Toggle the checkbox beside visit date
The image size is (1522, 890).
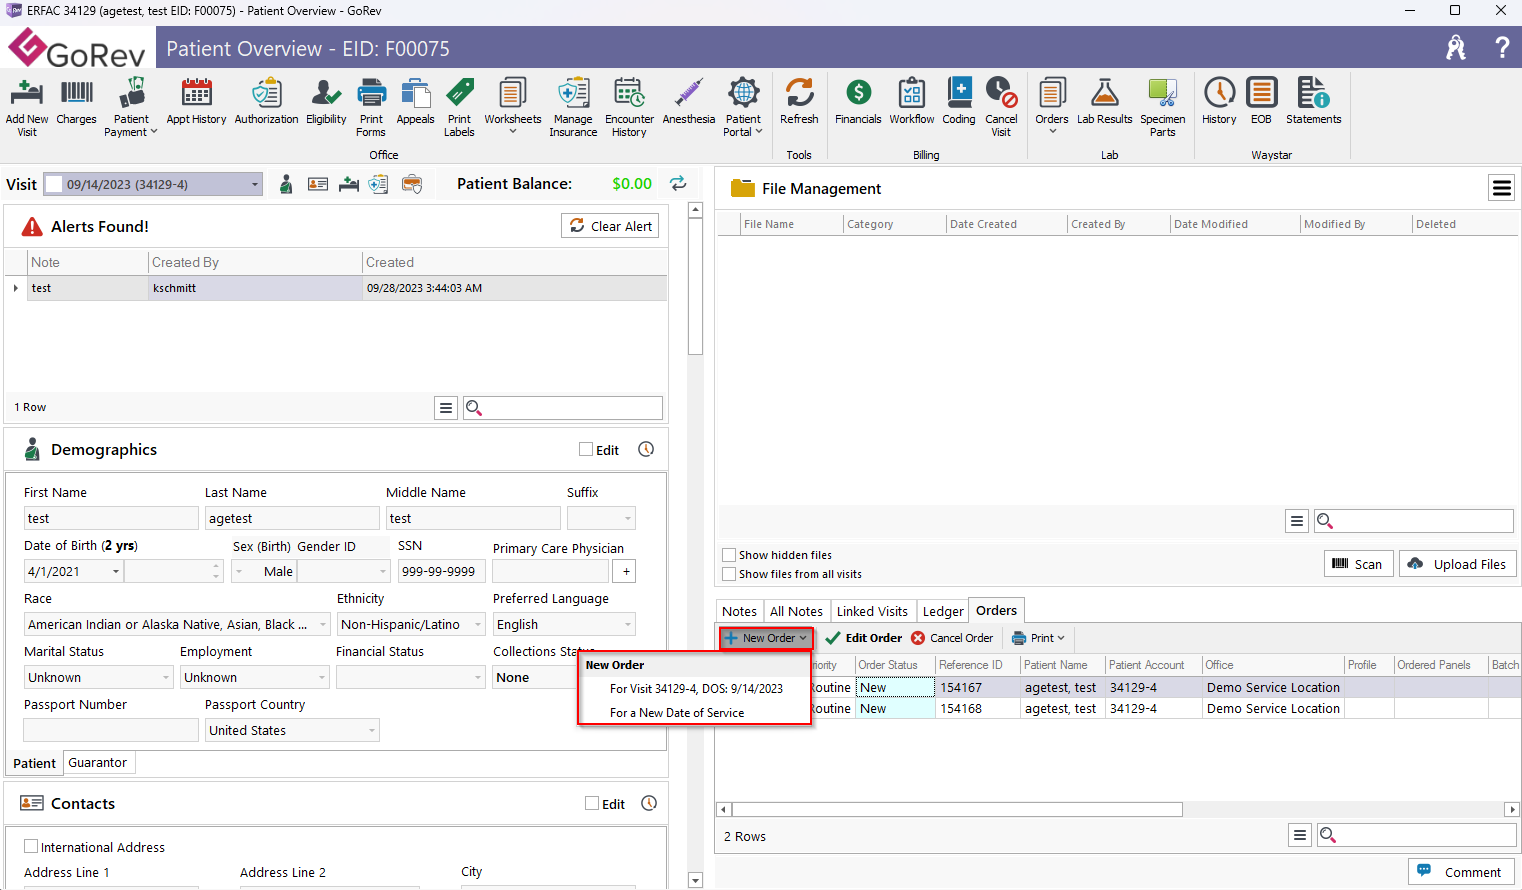tap(55, 184)
